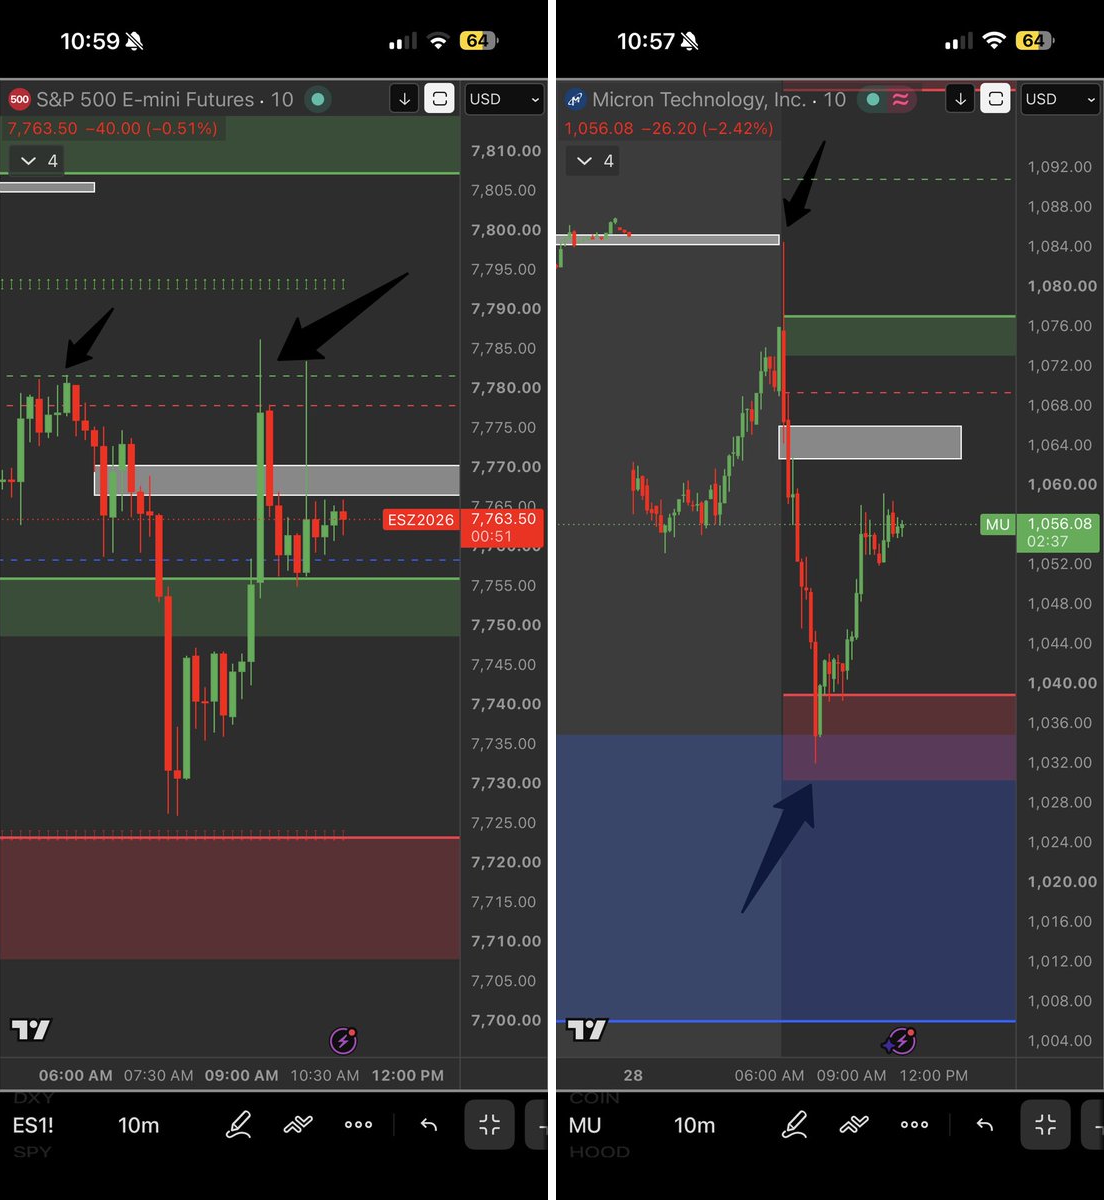This screenshot has width=1105, height=1200.
Task: Exit fullscreen in MU chart
Action: (x=1045, y=1125)
